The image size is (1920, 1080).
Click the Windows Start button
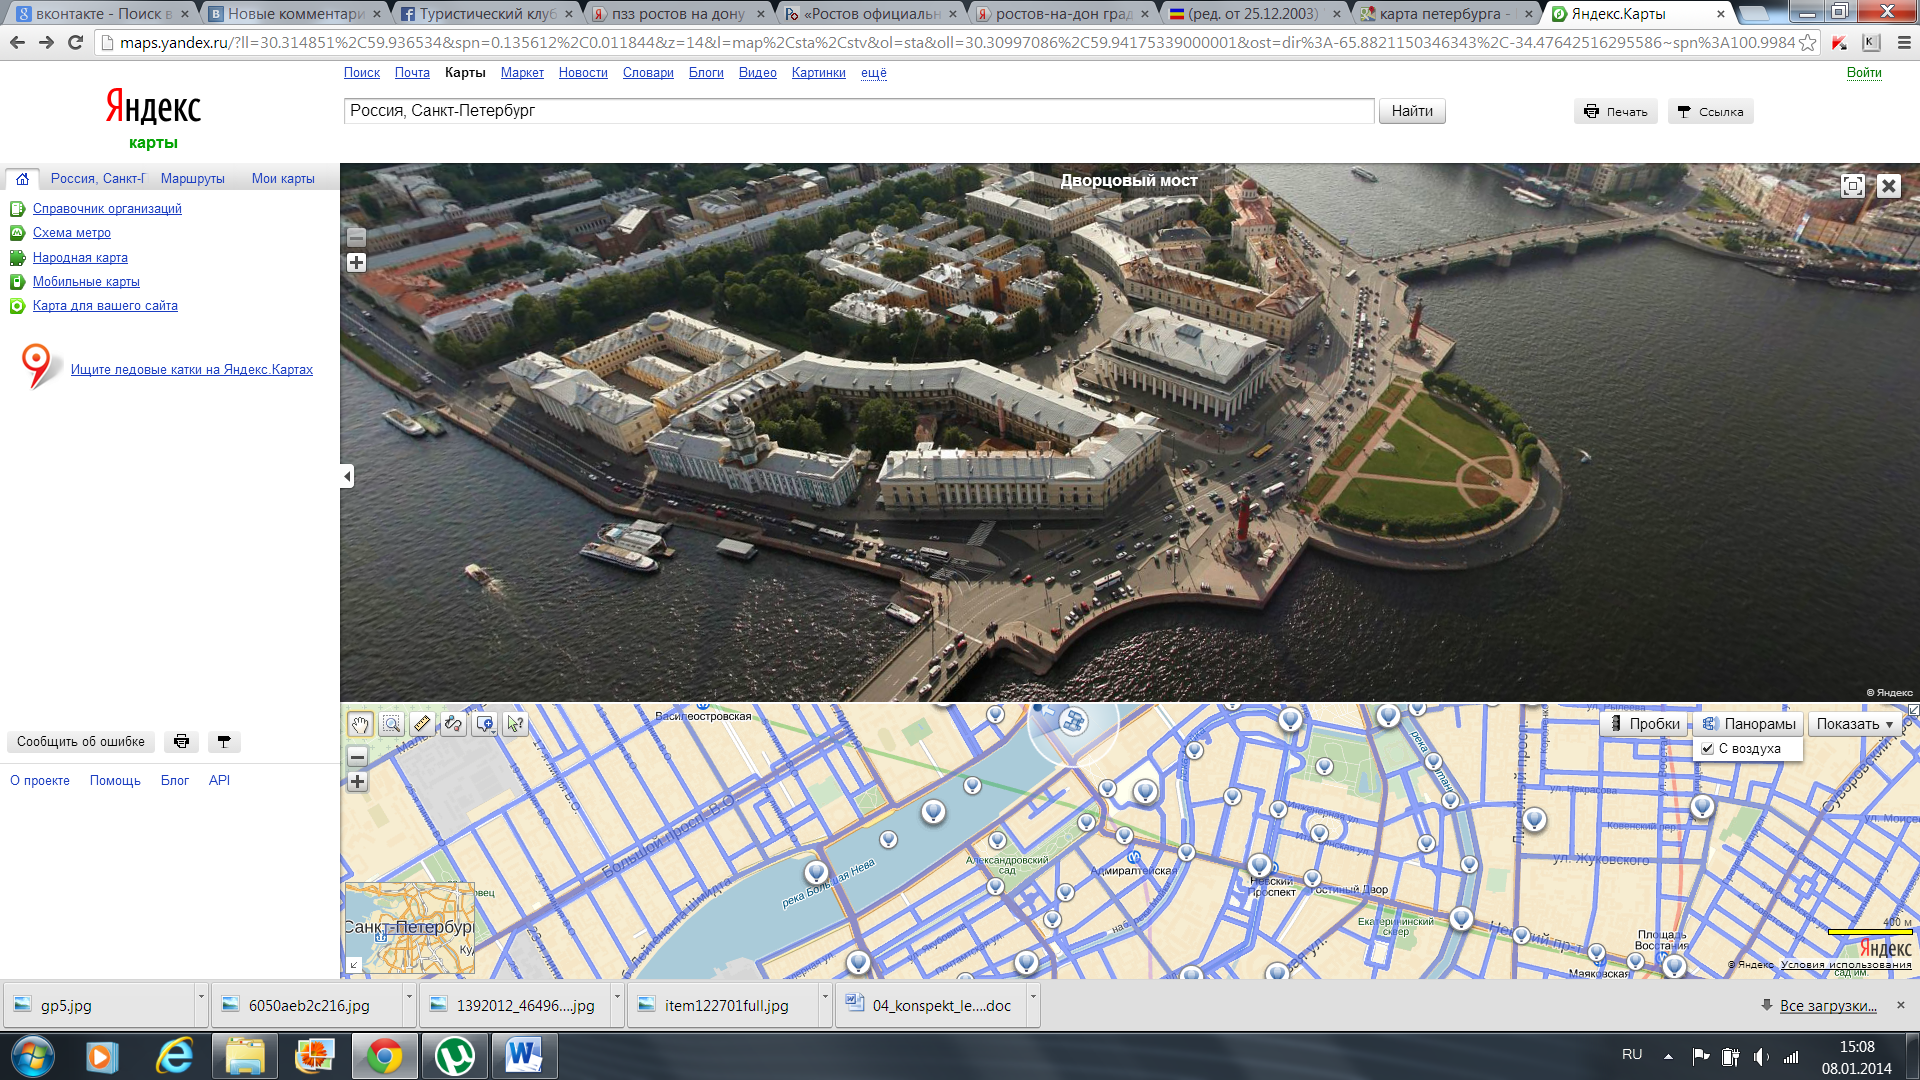[x=32, y=1056]
